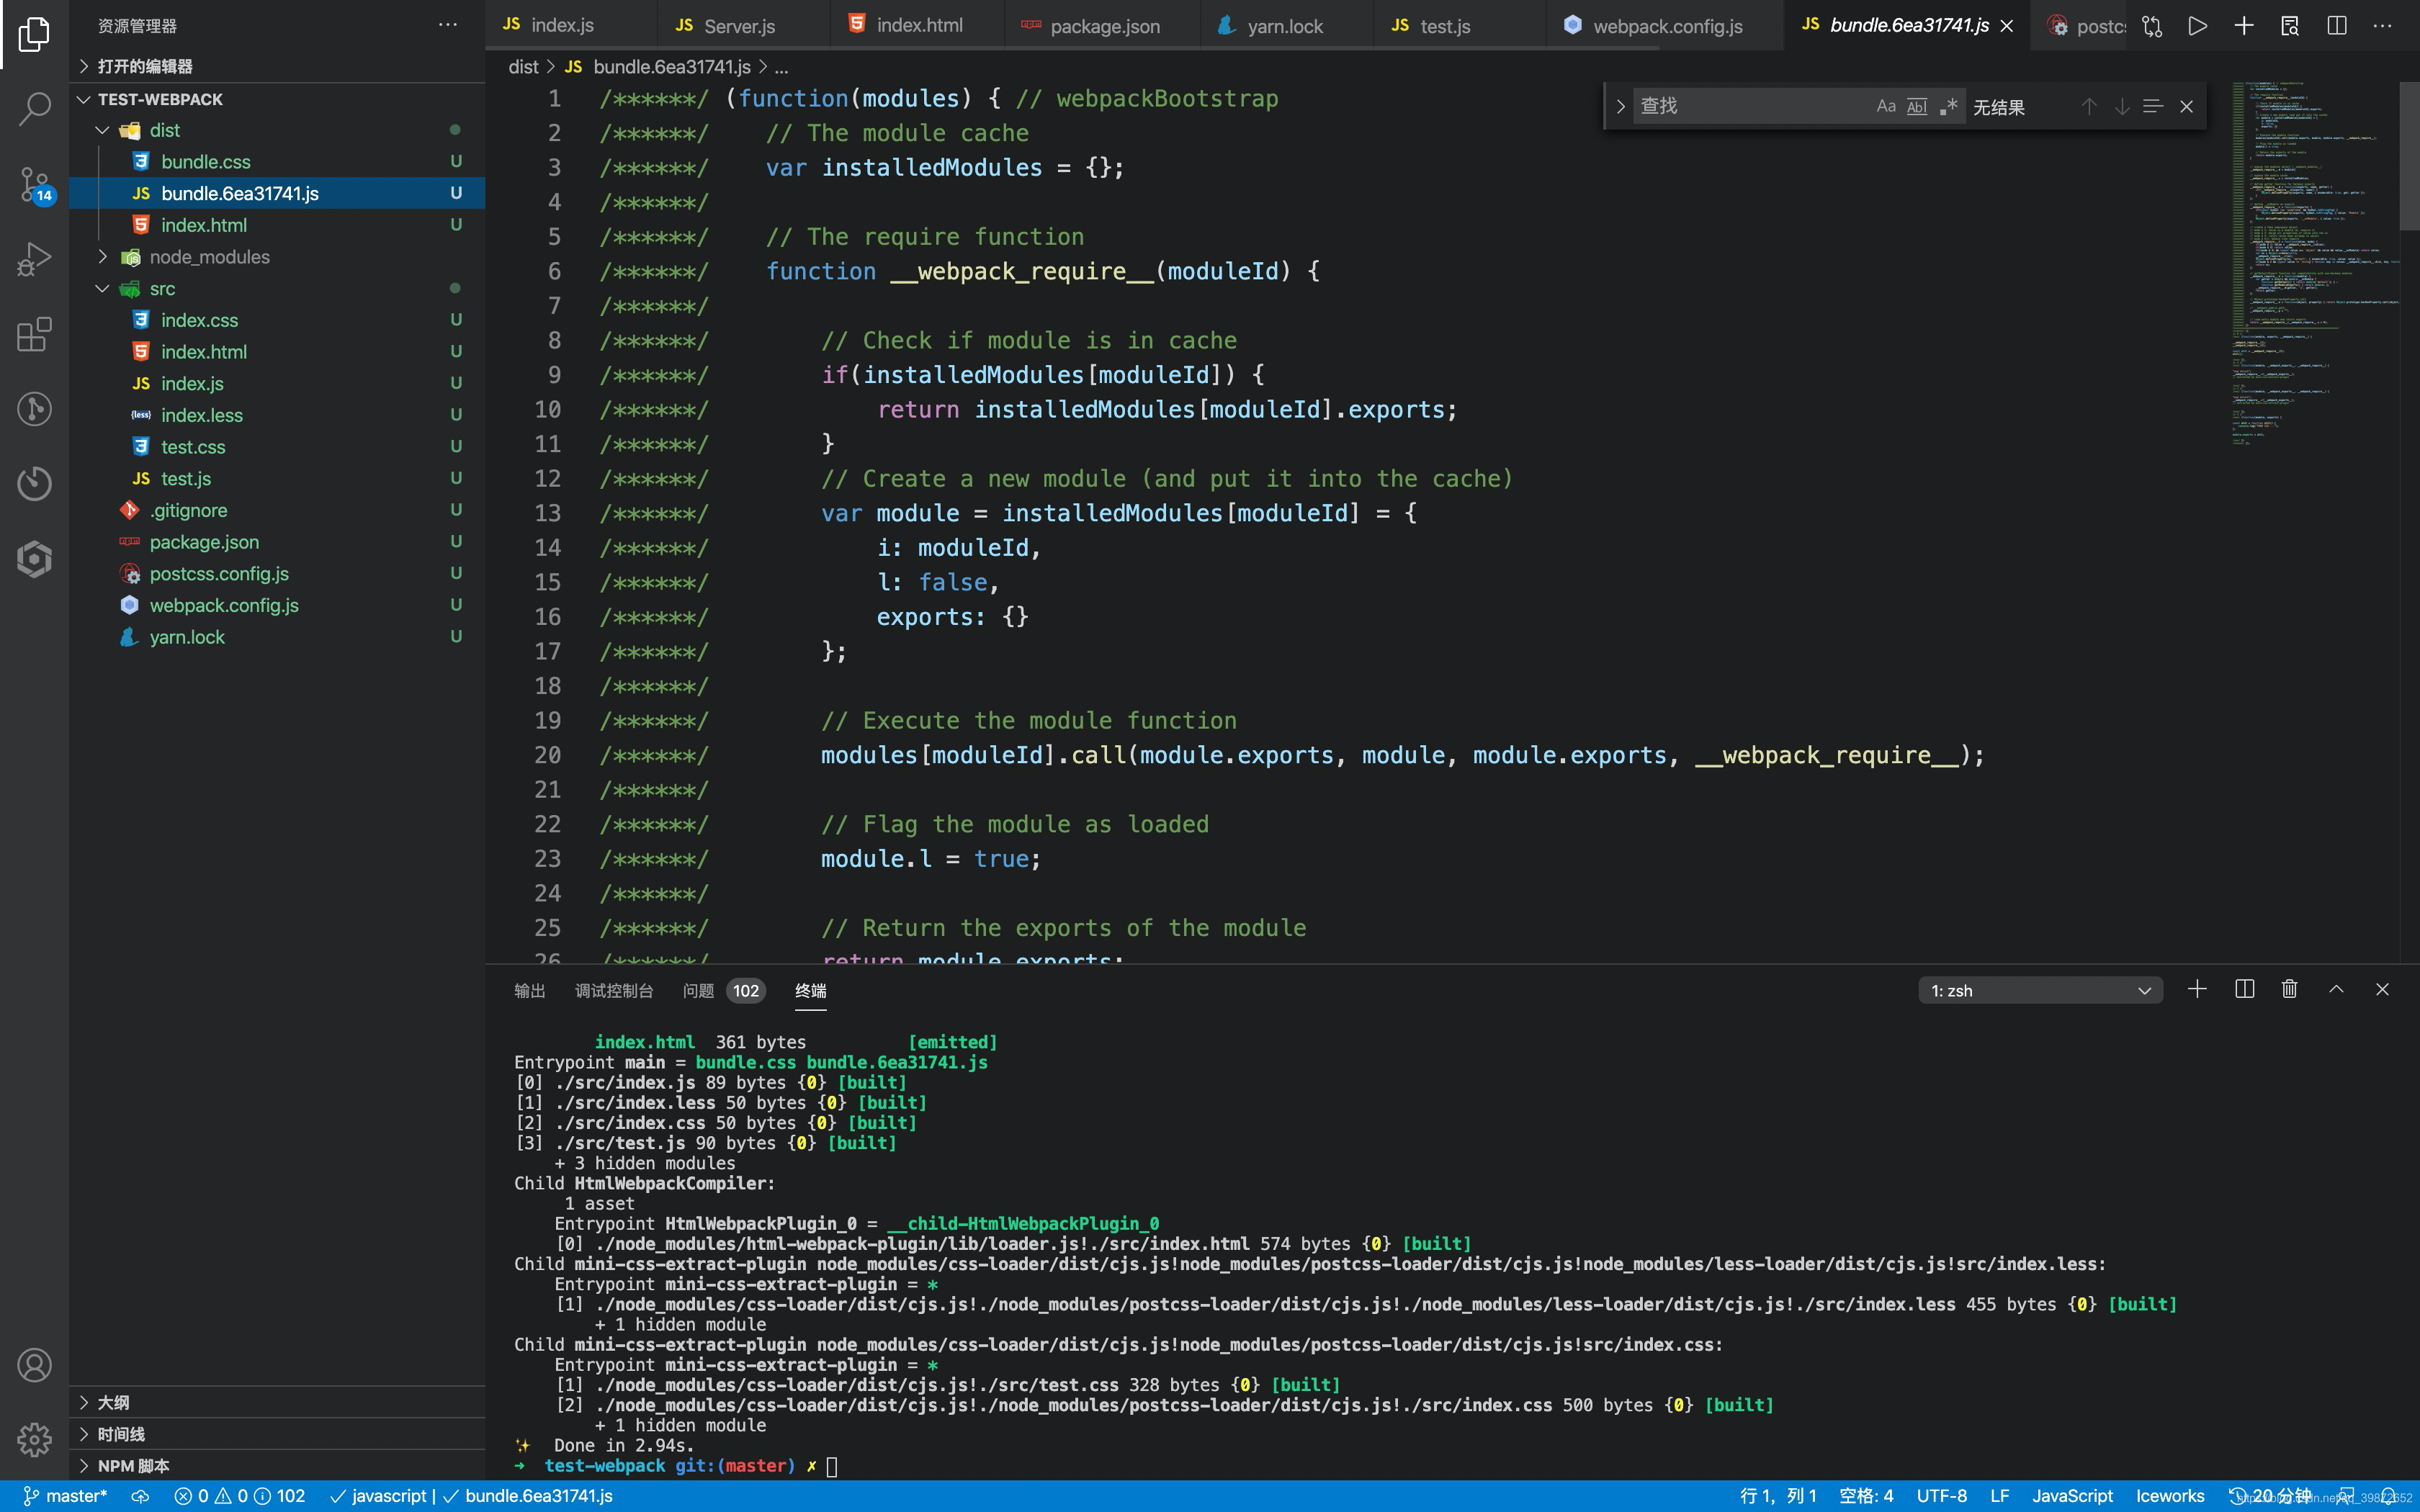This screenshot has width=2420, height=1512.
Task: Toggle Find in Selection option
Action: (2153, 106)
